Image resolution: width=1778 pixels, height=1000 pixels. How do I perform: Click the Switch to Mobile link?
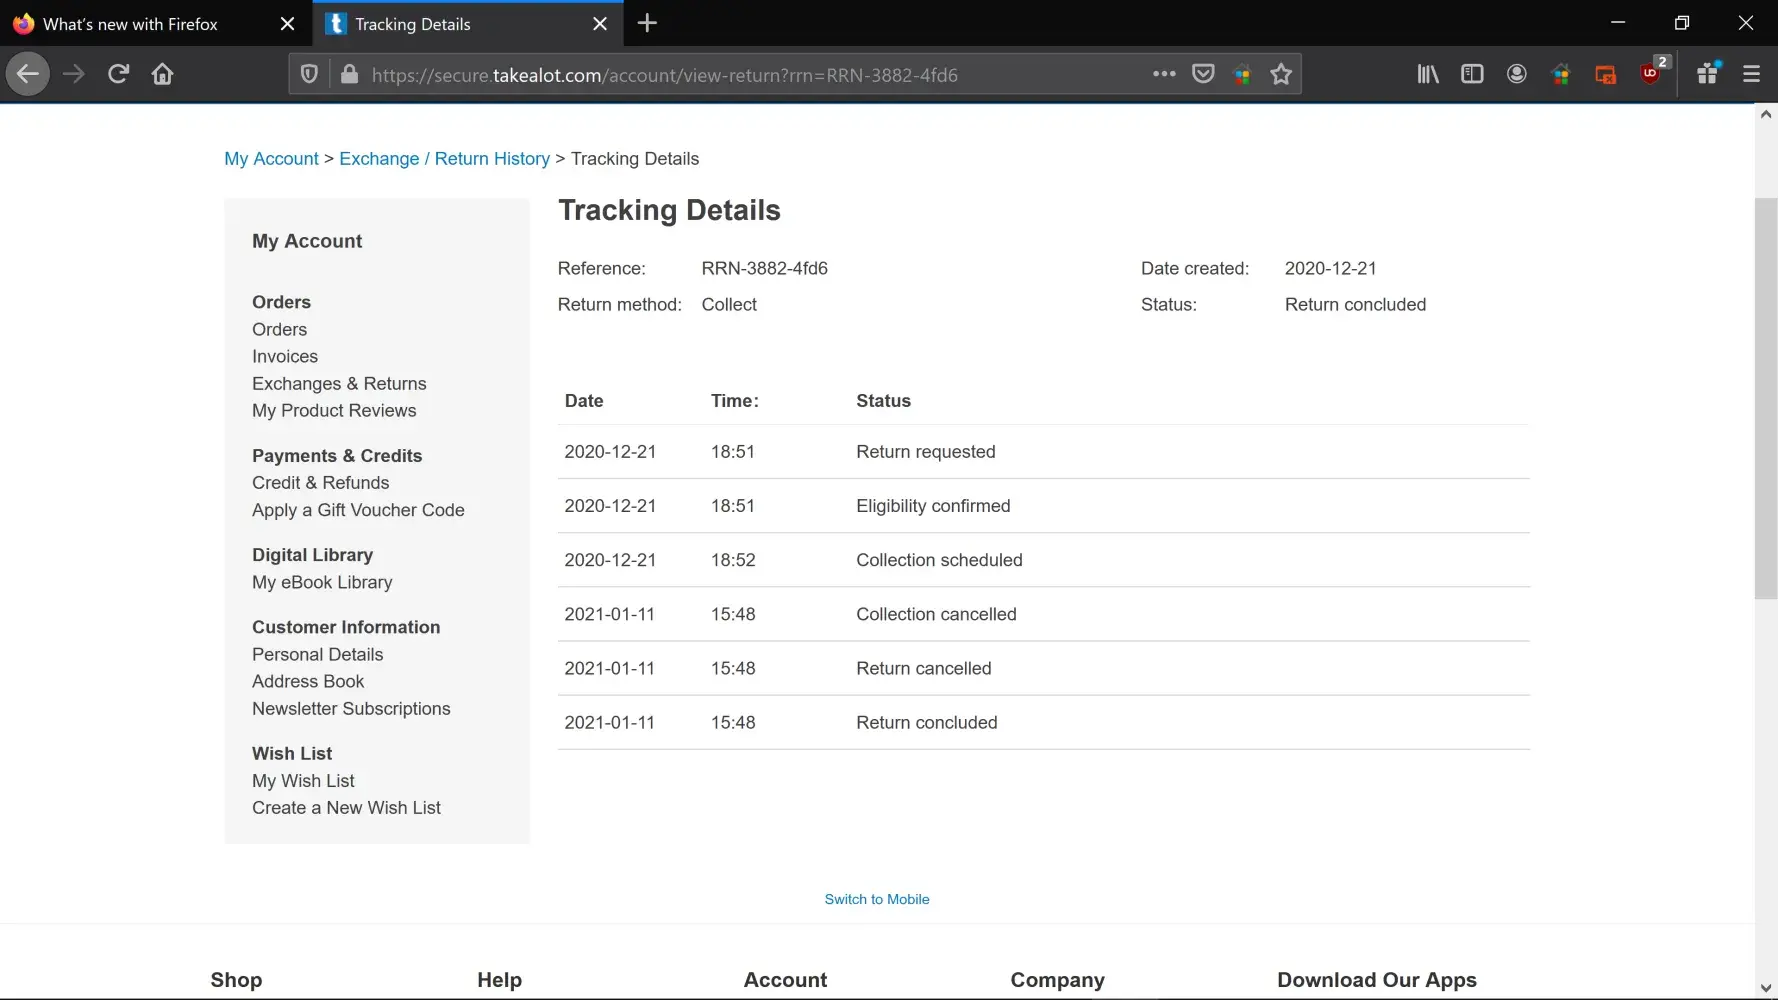(876, 899)
